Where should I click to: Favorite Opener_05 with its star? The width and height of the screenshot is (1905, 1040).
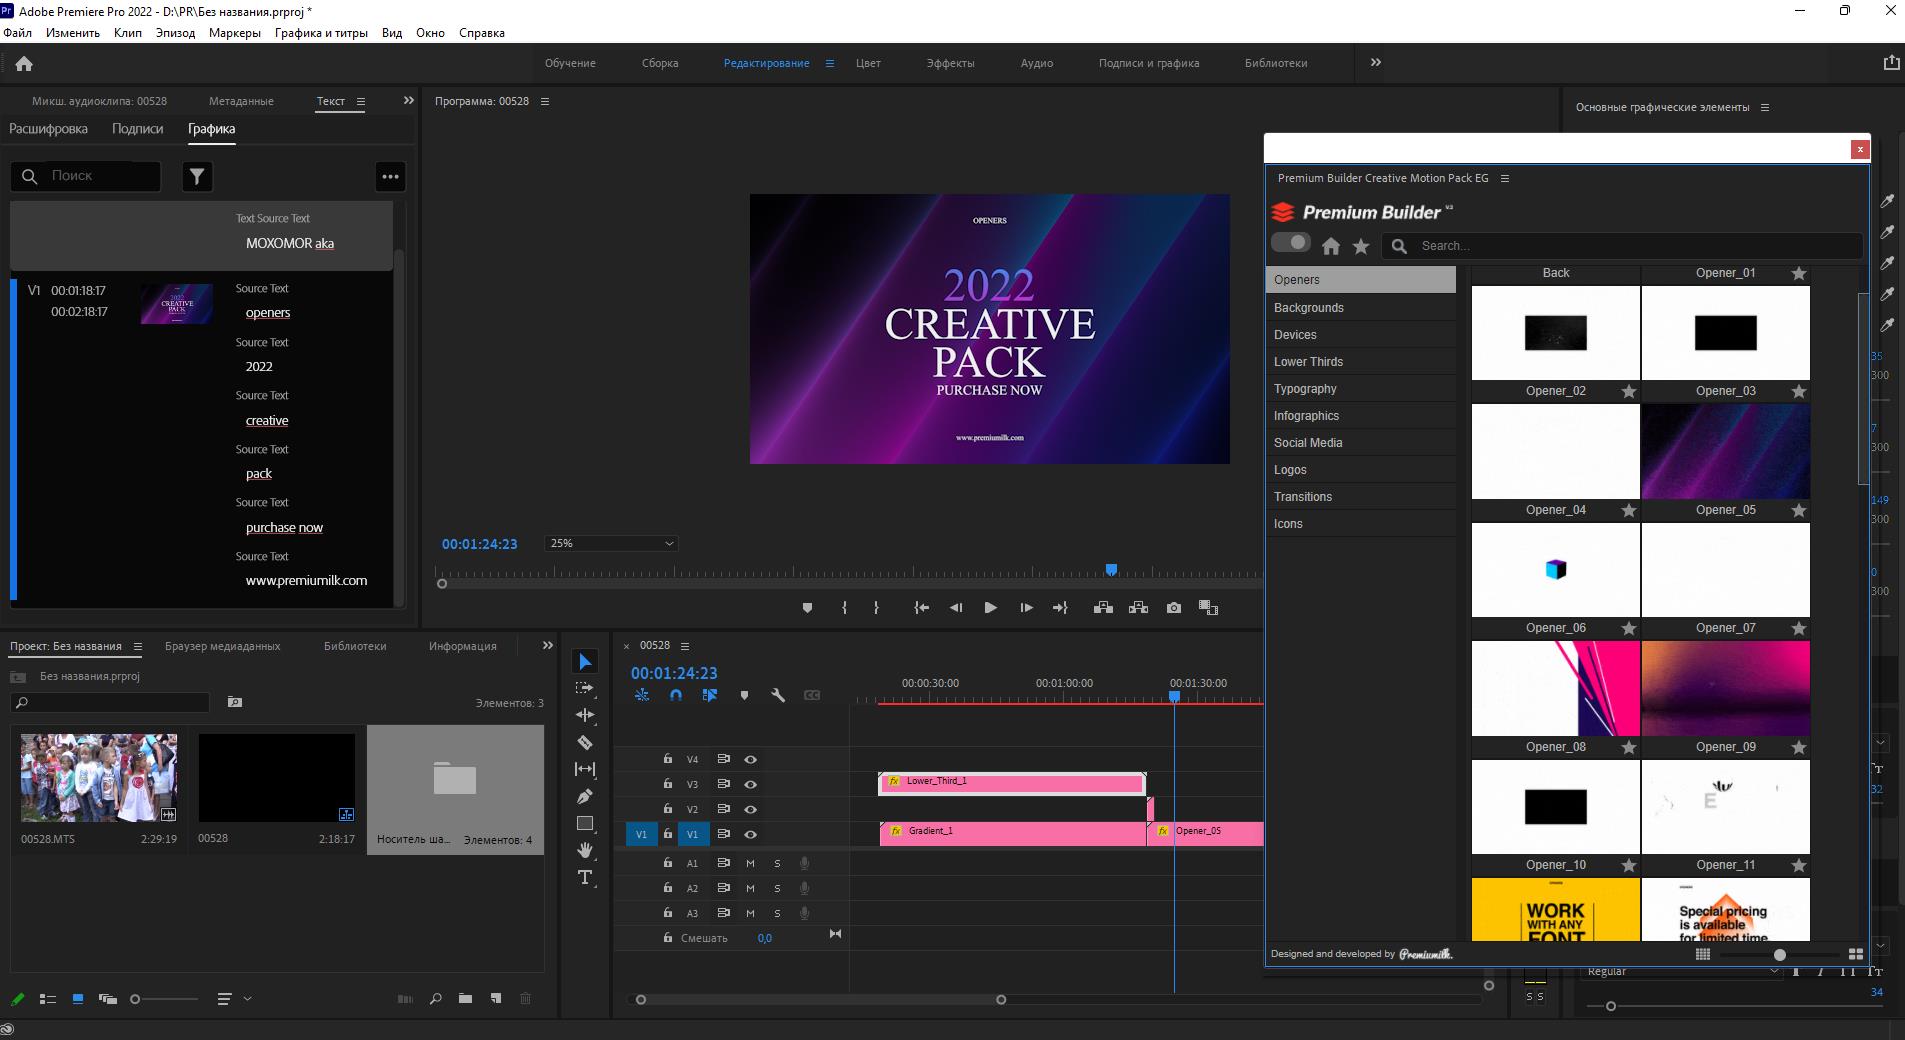pyautogui.click(x=1799, y=510)
